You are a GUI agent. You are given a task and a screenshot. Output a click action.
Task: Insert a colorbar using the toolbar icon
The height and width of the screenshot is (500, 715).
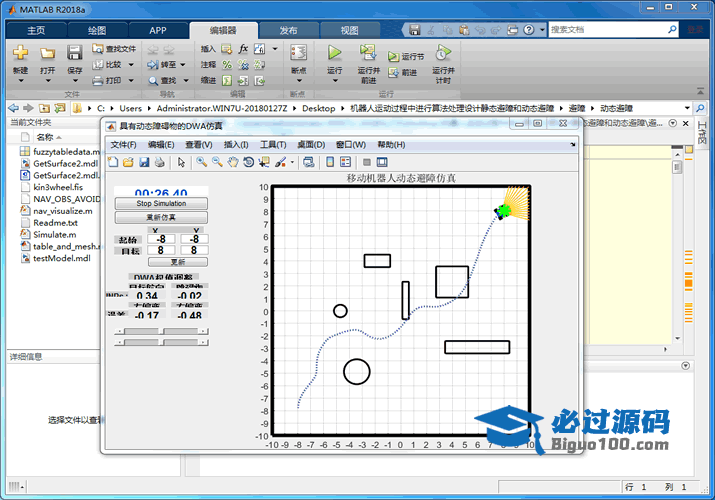coord(330,162)
